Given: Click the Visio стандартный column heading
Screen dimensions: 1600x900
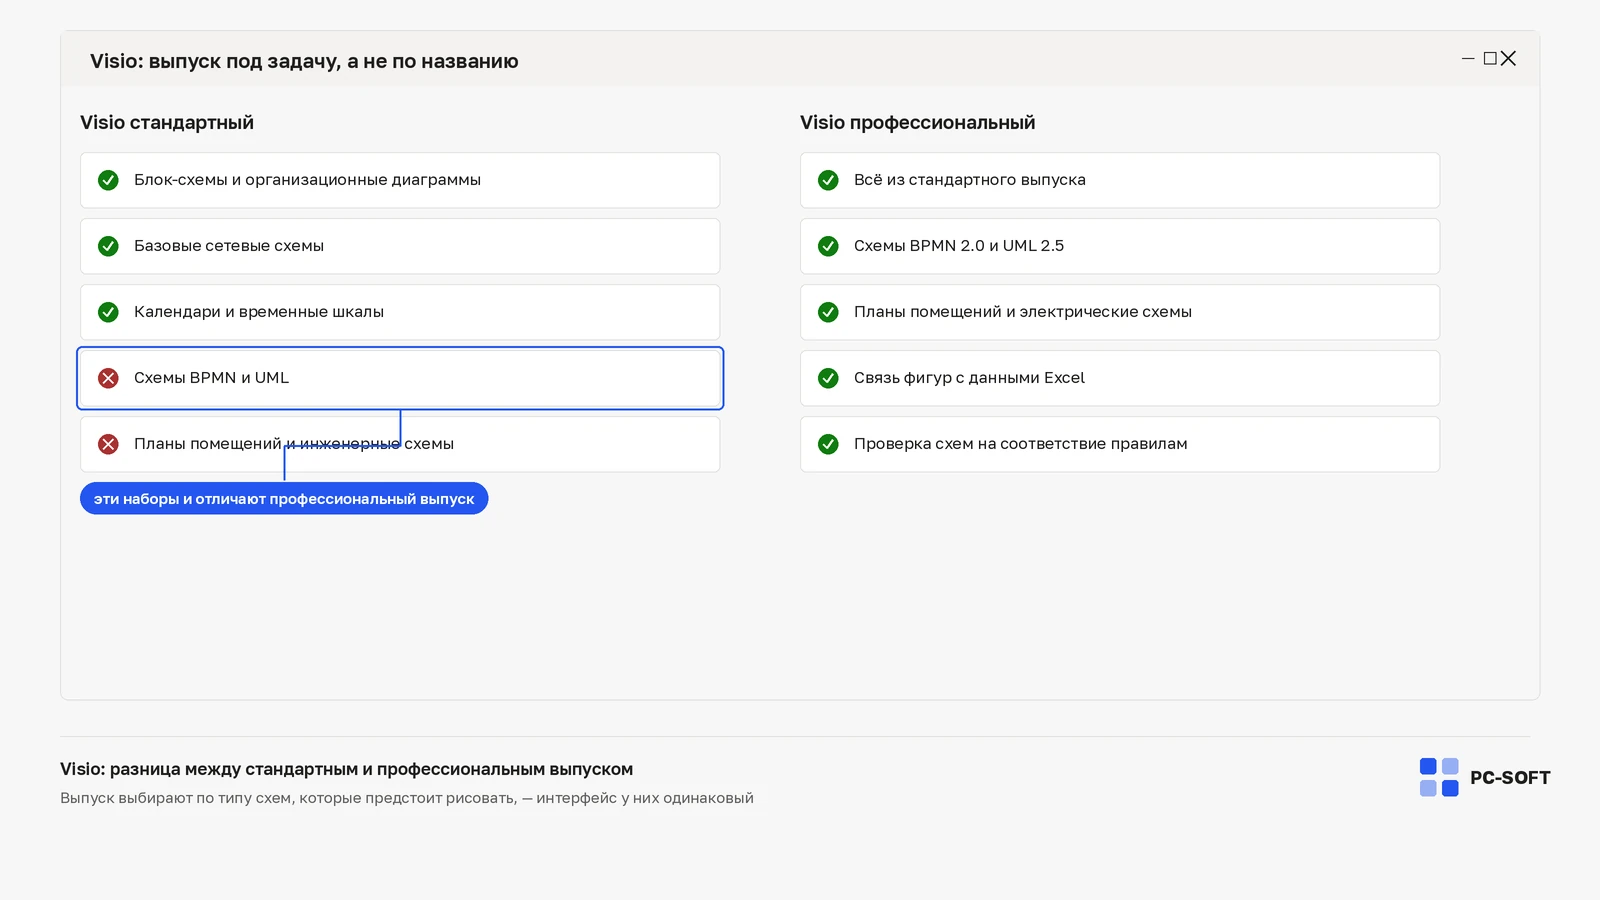Looking at the screenshot, I should [x=167, y=123].
